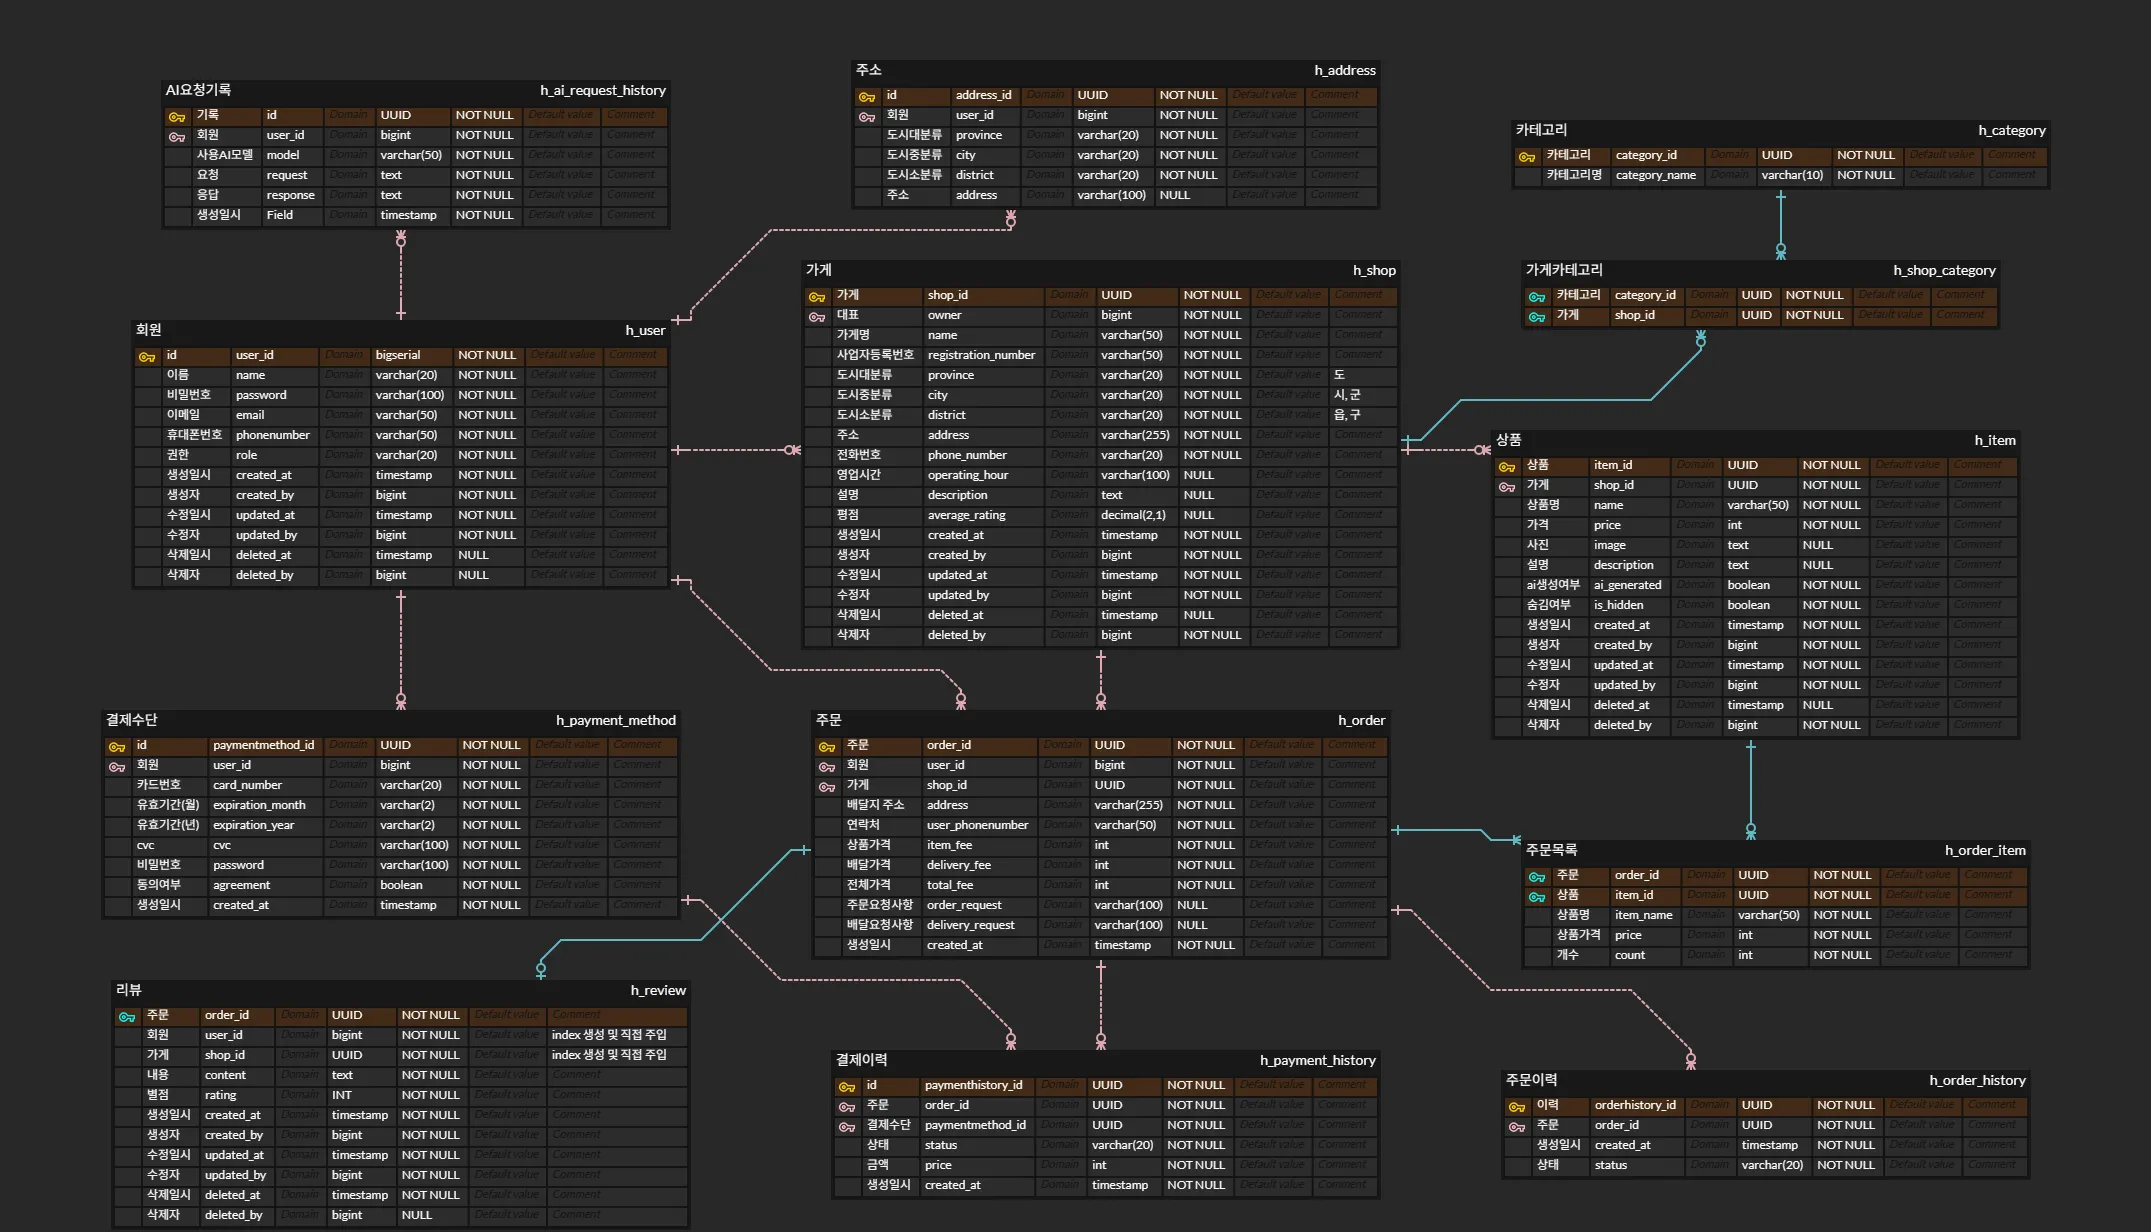Image resolution: width=2151 pixels, height=1232 pixels.
Task: Click the registration_number column name in h_shop
Action: (981, 355)
